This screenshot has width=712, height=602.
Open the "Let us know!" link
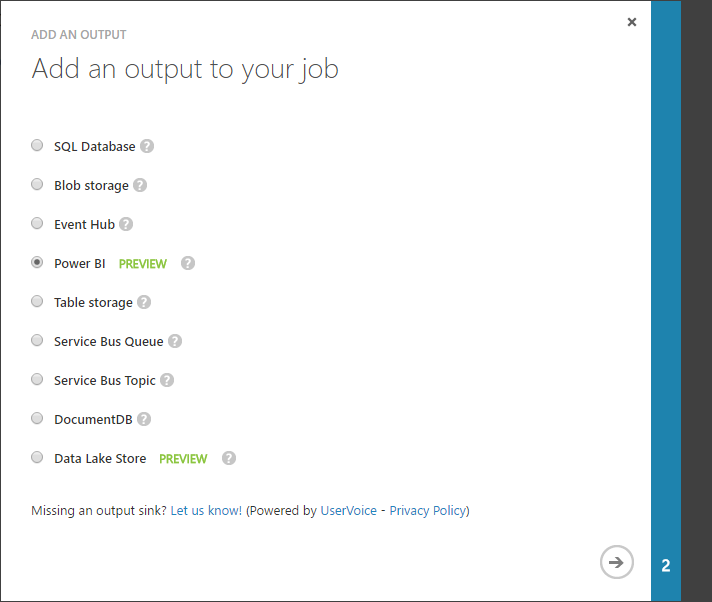pos(206,510)
